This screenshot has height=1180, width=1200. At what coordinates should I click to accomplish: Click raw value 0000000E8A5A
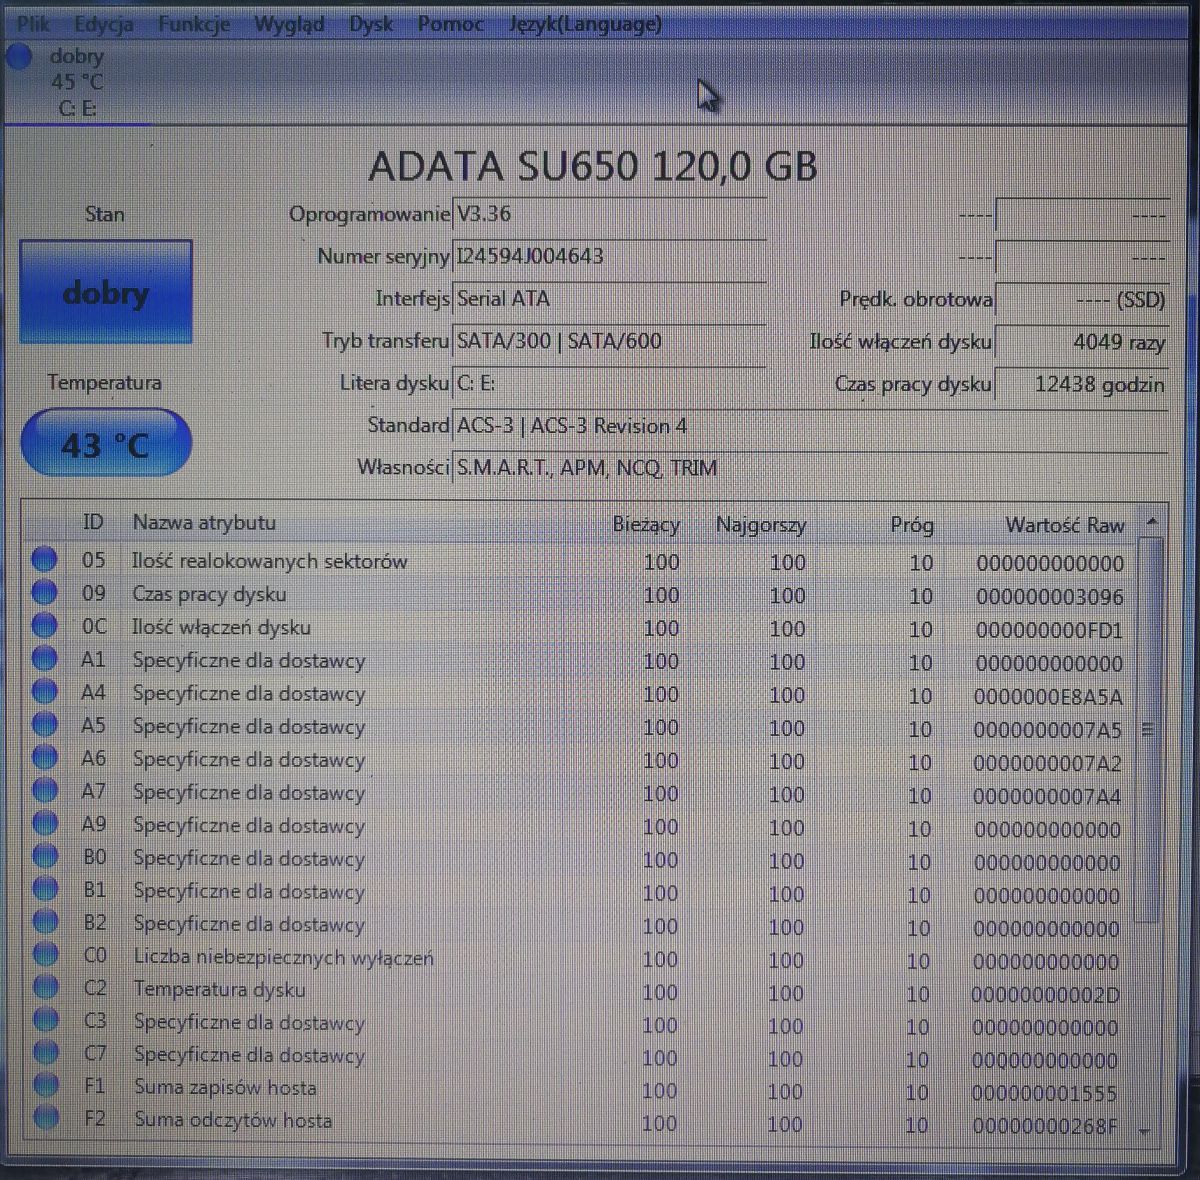(1048, 696)
